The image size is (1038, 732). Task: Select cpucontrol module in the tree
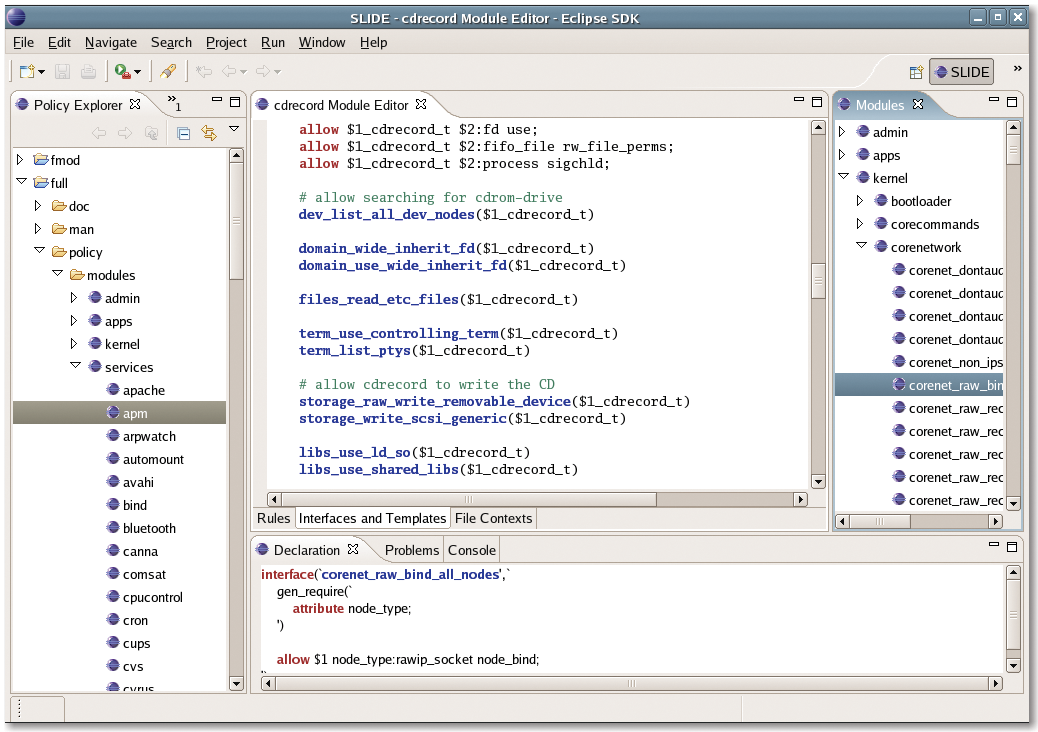pyautogui.click(x=152, y=597)
